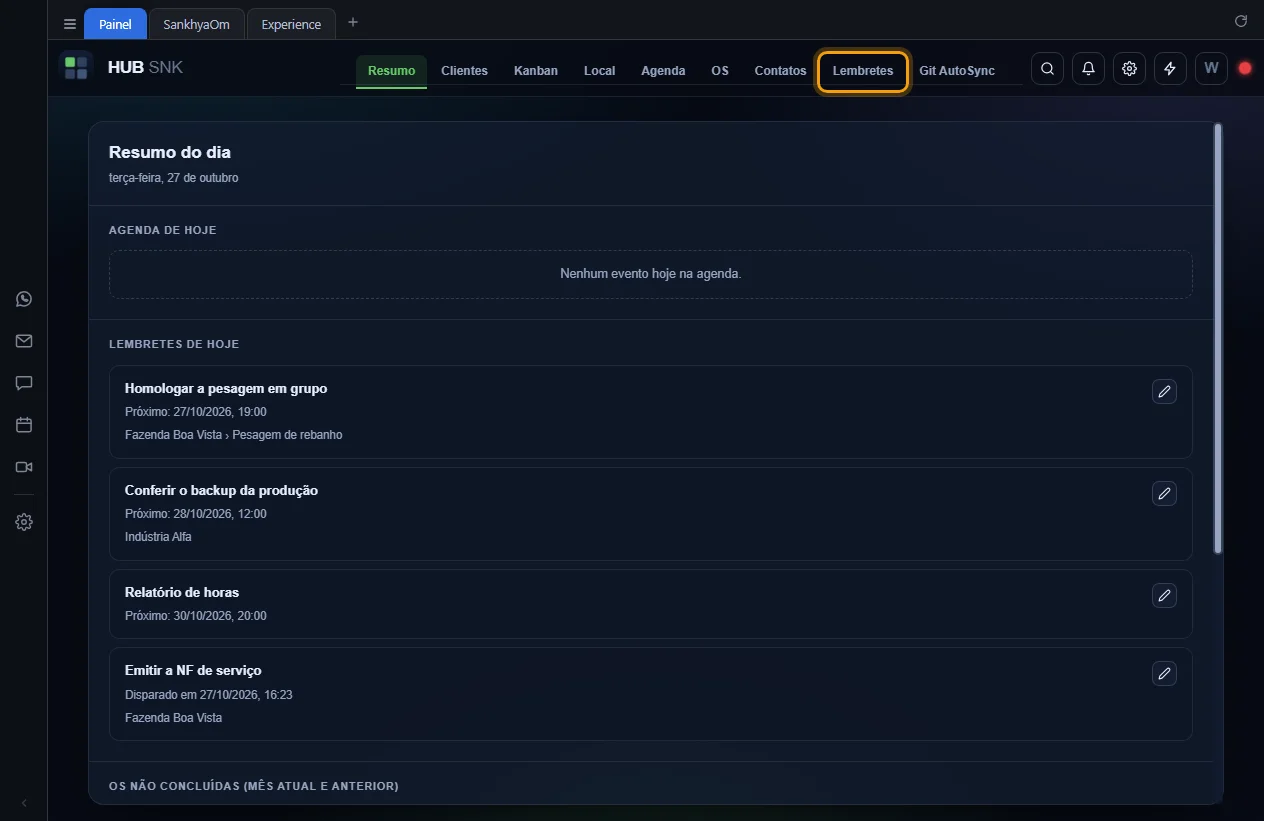Image resolution: width=1264 pixels, height=821 pixels.
Task: Click the search magnifier button in header
Action: [1047, 68]
